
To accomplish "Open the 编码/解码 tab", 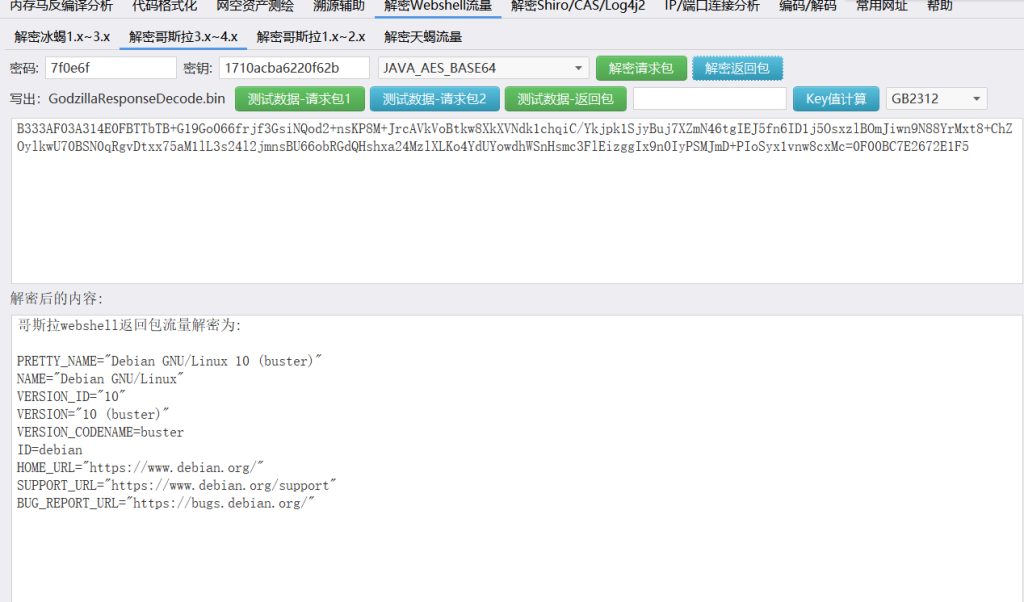I will [807, 6].
